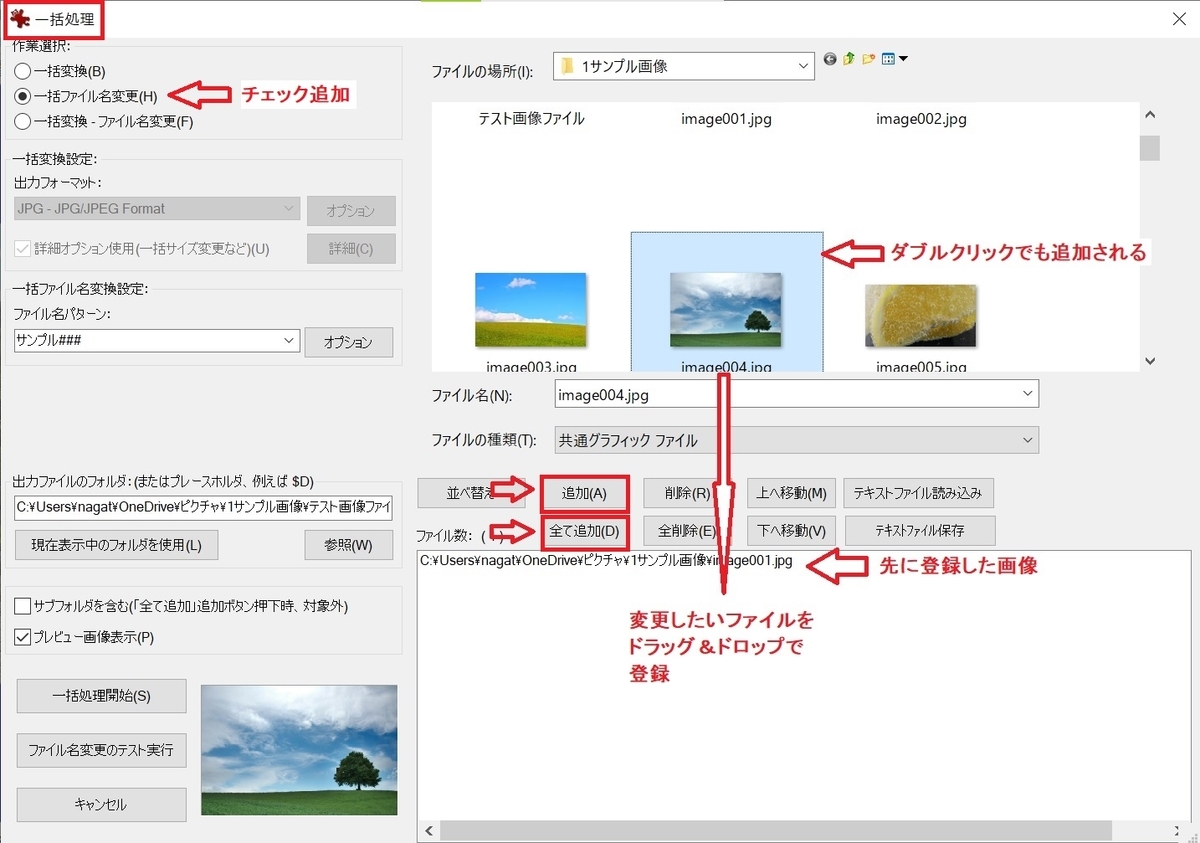
Task: Click the create new folder icon
Action: (867, 59)
